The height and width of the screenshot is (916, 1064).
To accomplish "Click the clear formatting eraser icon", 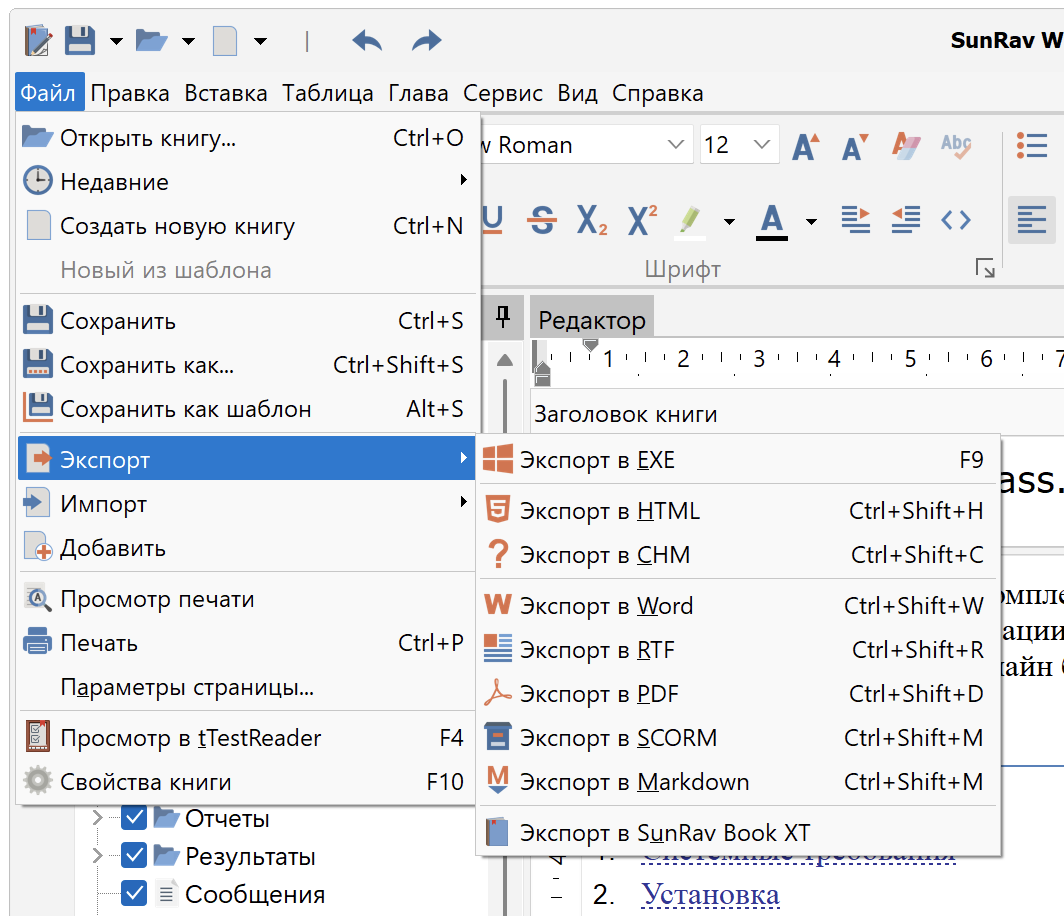I will click(905, 146).
